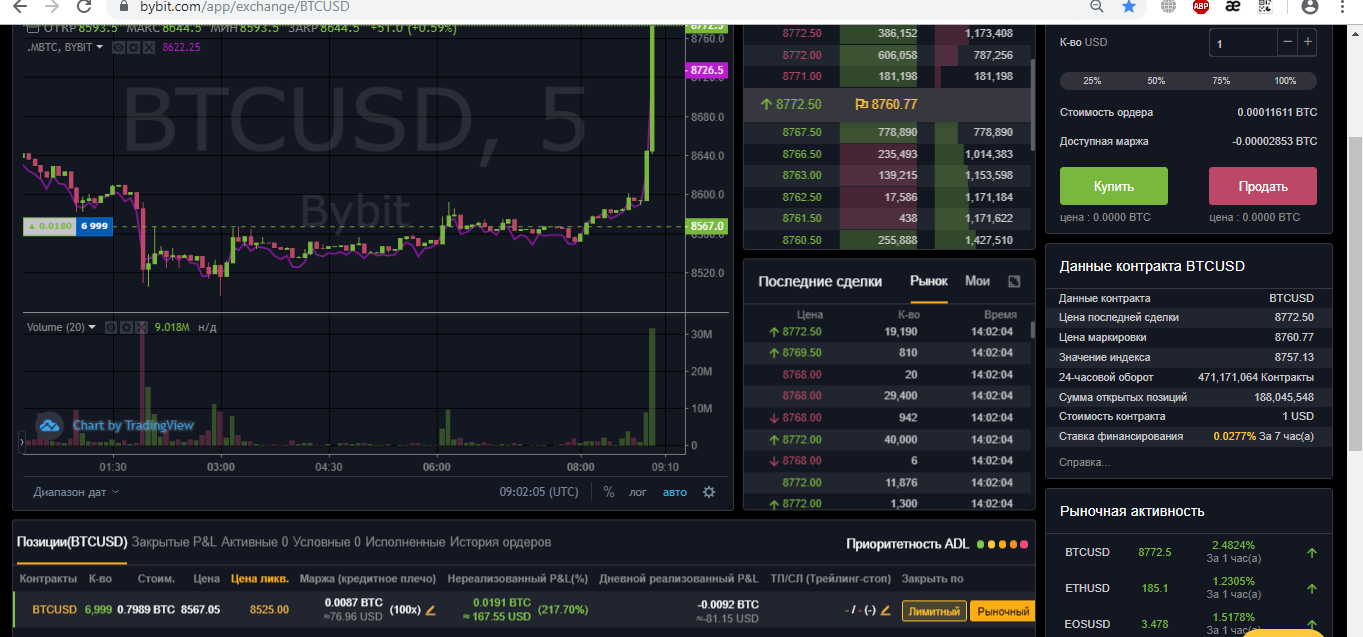The height and width of the screenshot is (637, 1363).
Task: Click the mark price 8760.77 flag
Action: (886, 104)
